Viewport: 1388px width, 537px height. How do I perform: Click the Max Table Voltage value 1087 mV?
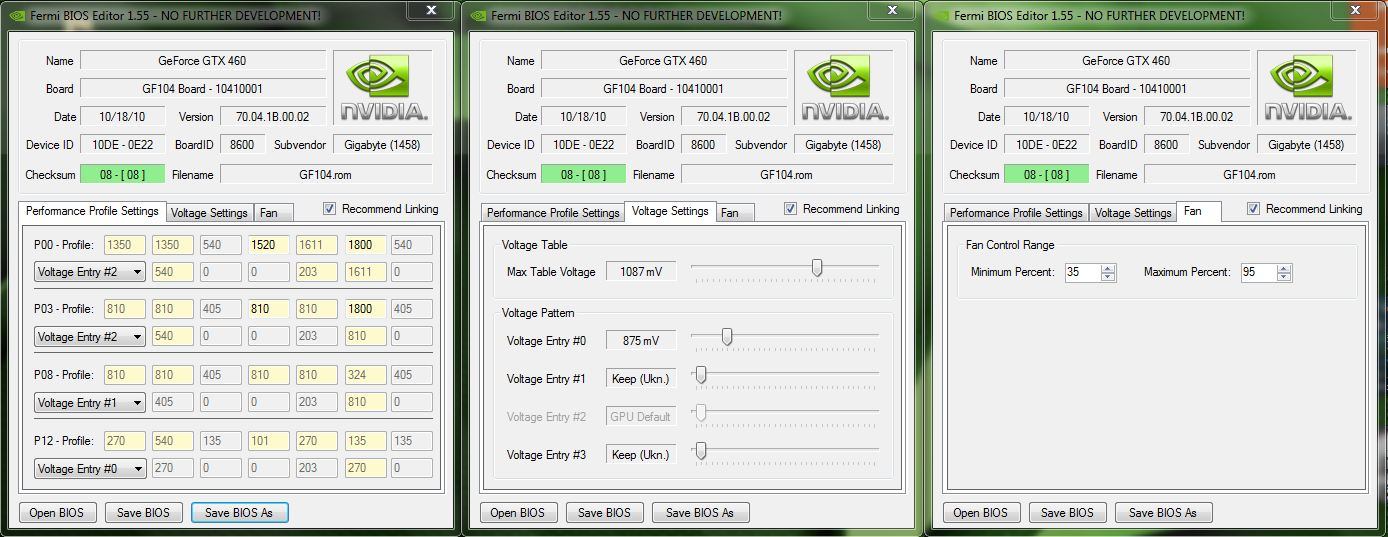point(641,271)
